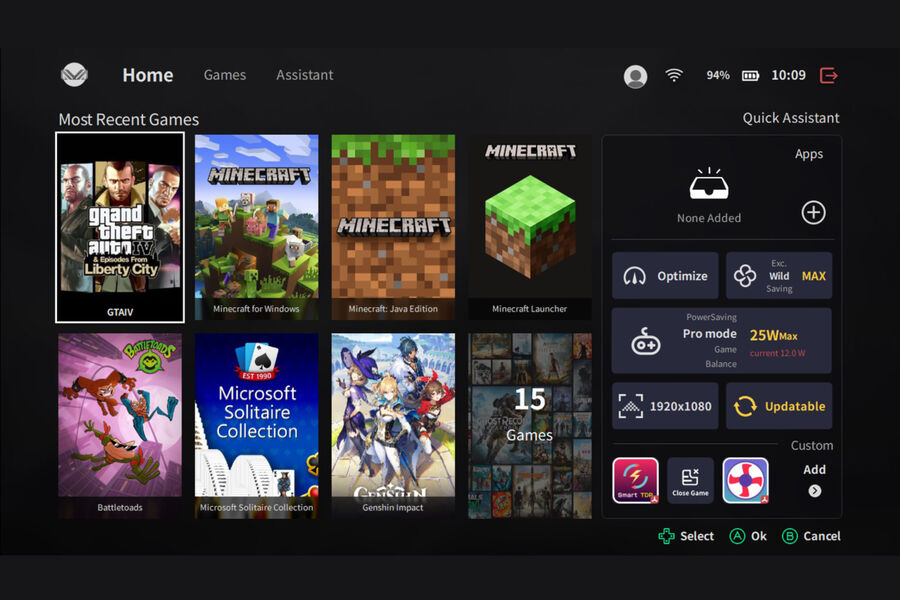Click the red exit icon
Viewport: 900px width, 600px height.
[x=828, y=75]
